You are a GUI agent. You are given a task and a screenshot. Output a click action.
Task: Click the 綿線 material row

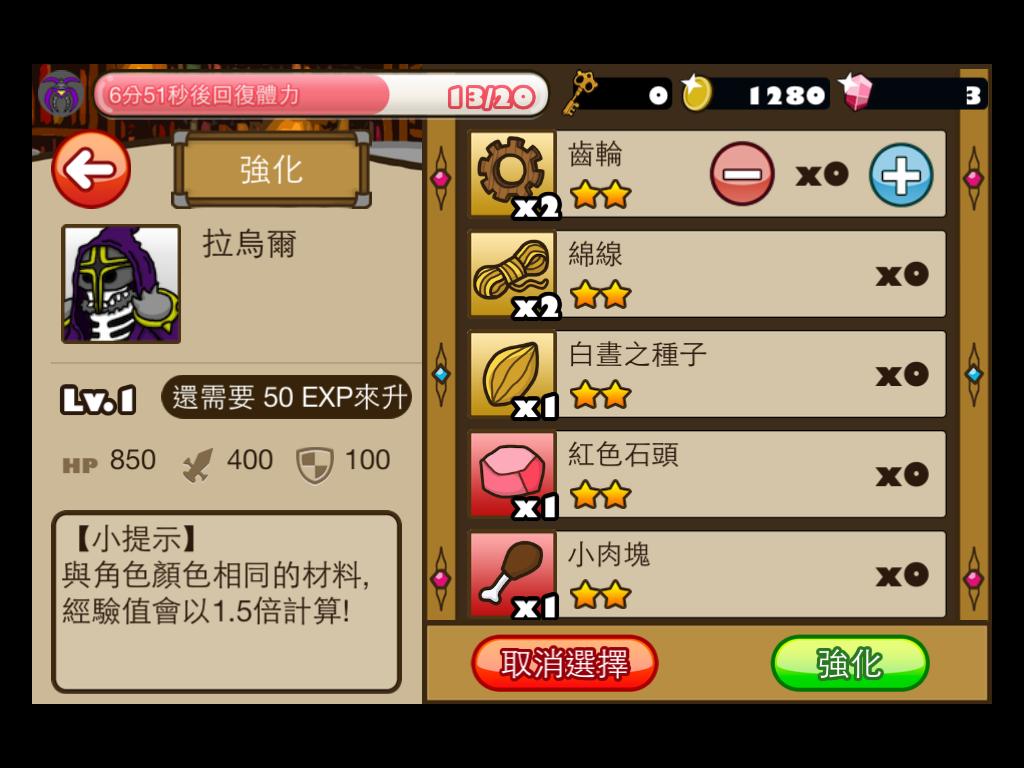click(707, 274)
